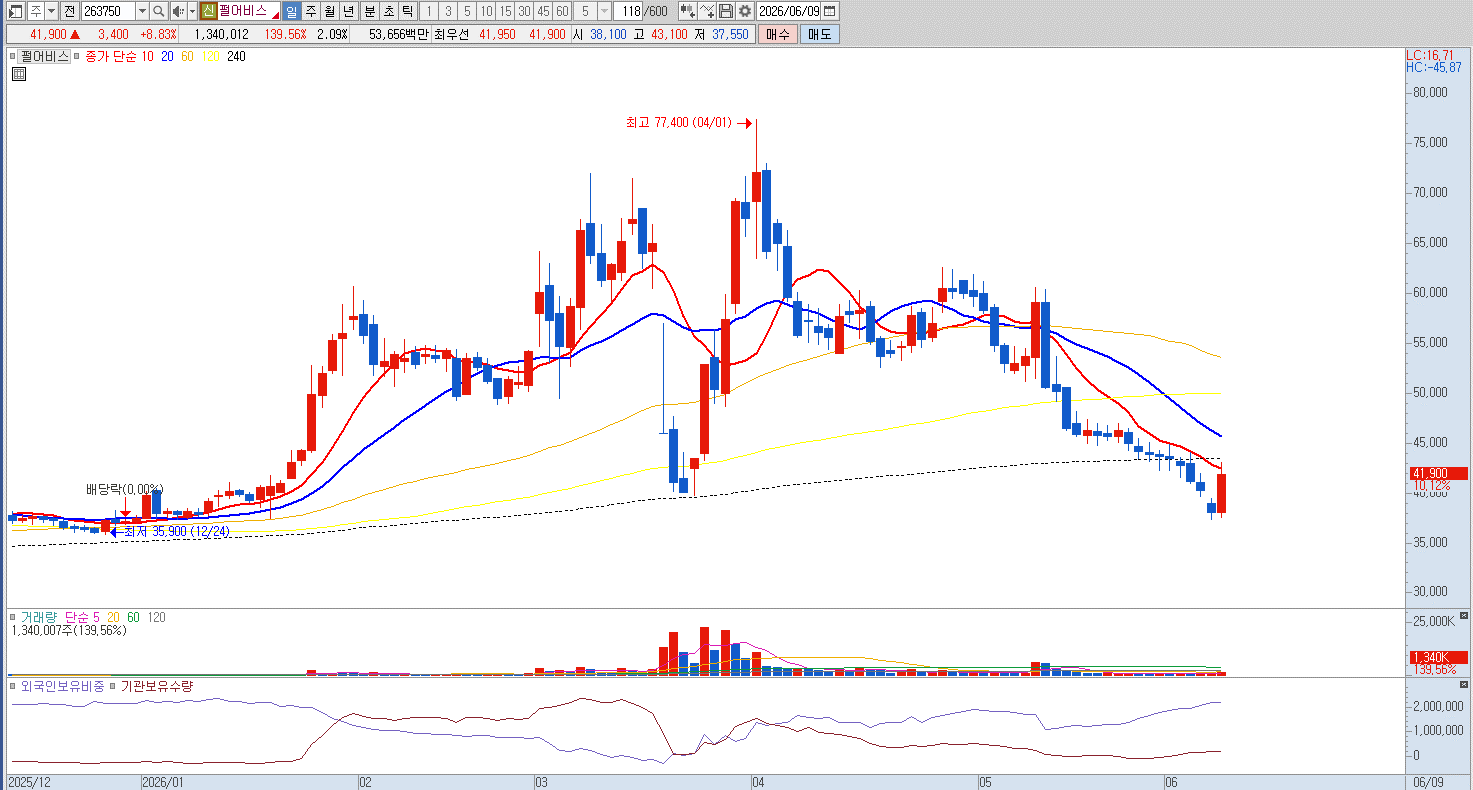1473x790 pixels.
Task: Toggle the daily (일) period button
Action: click(291, 11)
